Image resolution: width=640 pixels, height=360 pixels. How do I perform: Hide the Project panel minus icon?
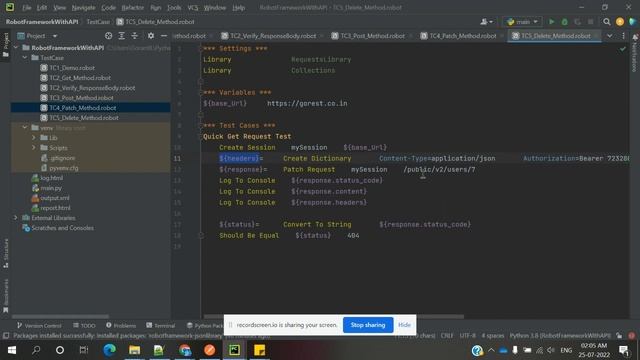(x=164, y=36)
